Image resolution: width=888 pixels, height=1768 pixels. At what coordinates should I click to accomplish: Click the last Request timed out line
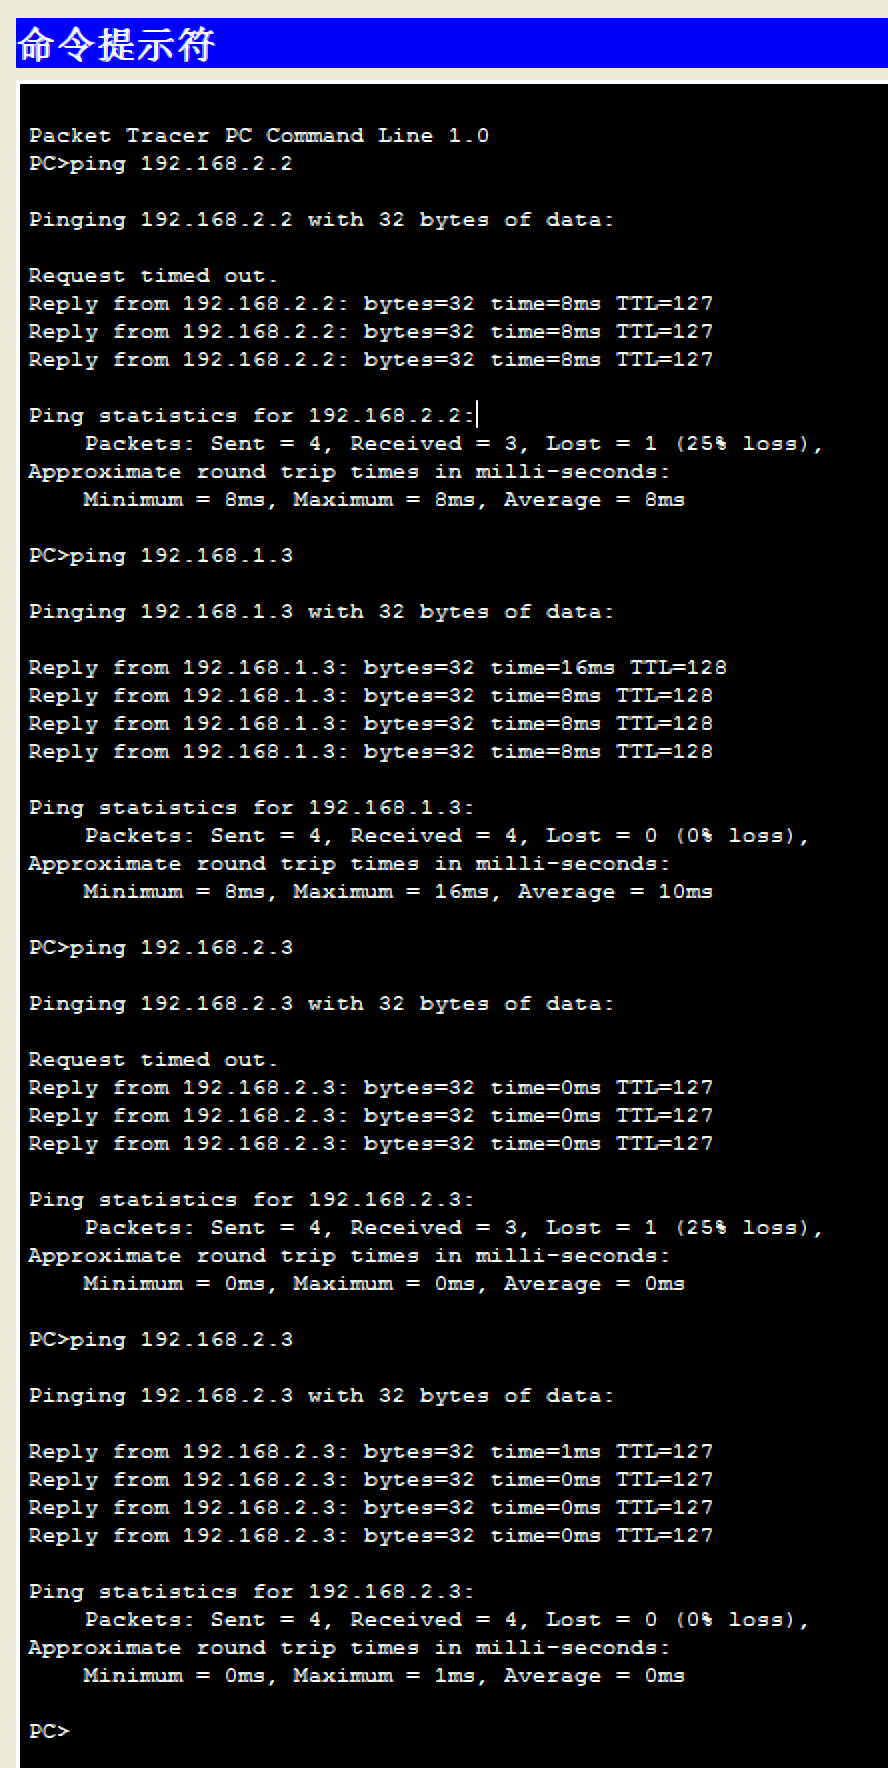coord(153,1059)
